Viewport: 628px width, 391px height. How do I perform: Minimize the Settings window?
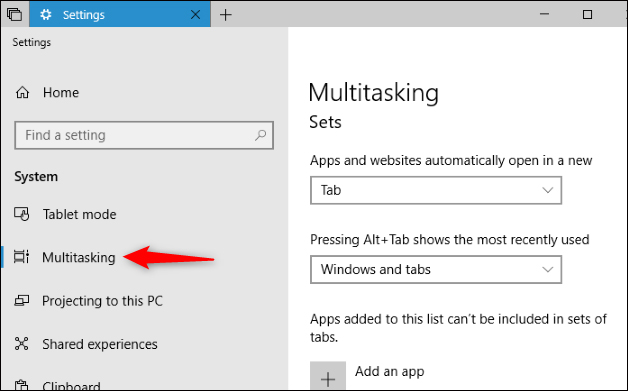(x=544, y=15)
